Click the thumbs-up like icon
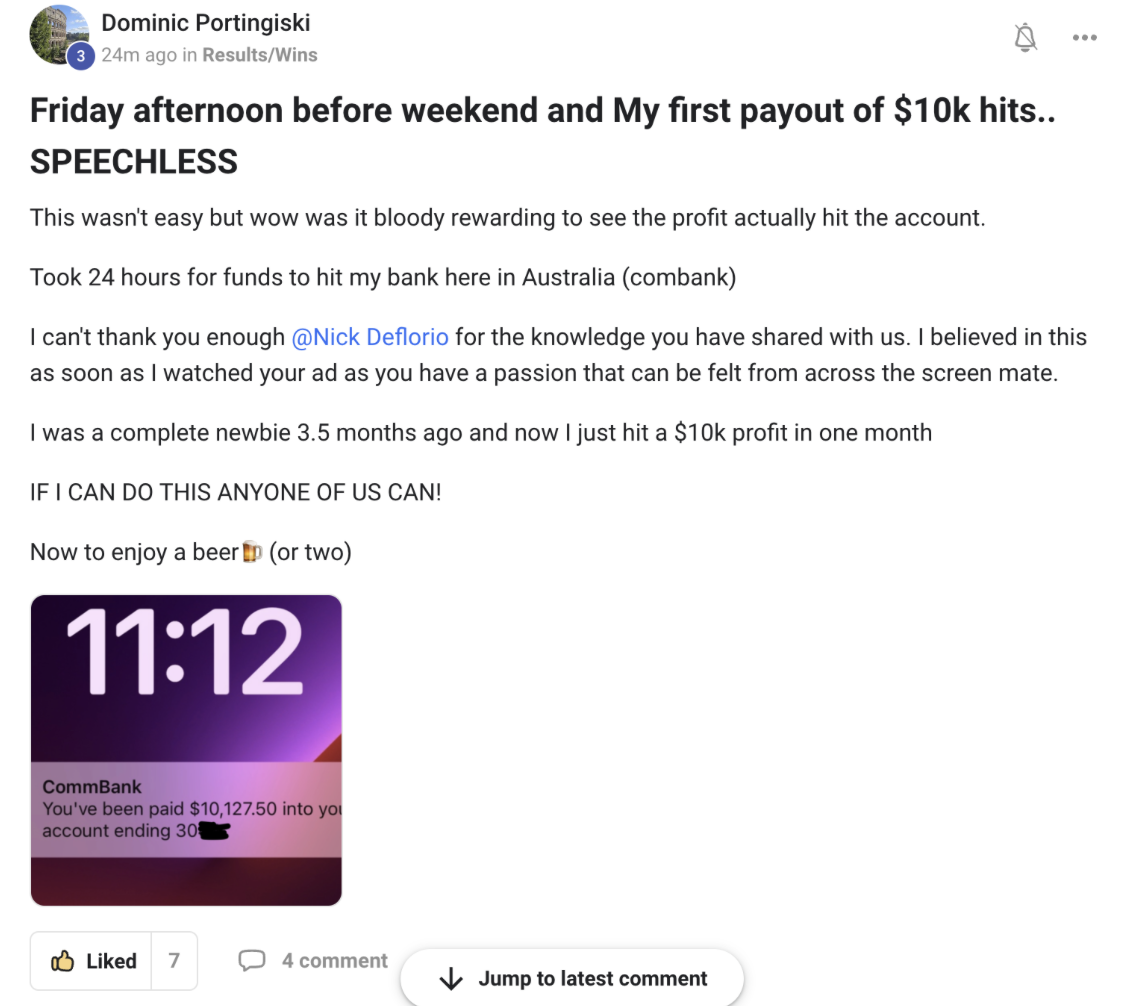 click(63, 961)
